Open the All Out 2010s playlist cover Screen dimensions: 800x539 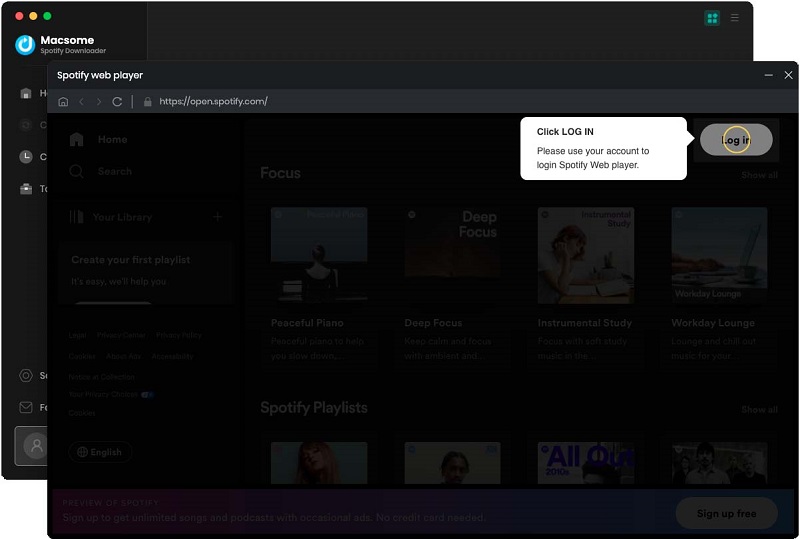[x=586, y=463]
